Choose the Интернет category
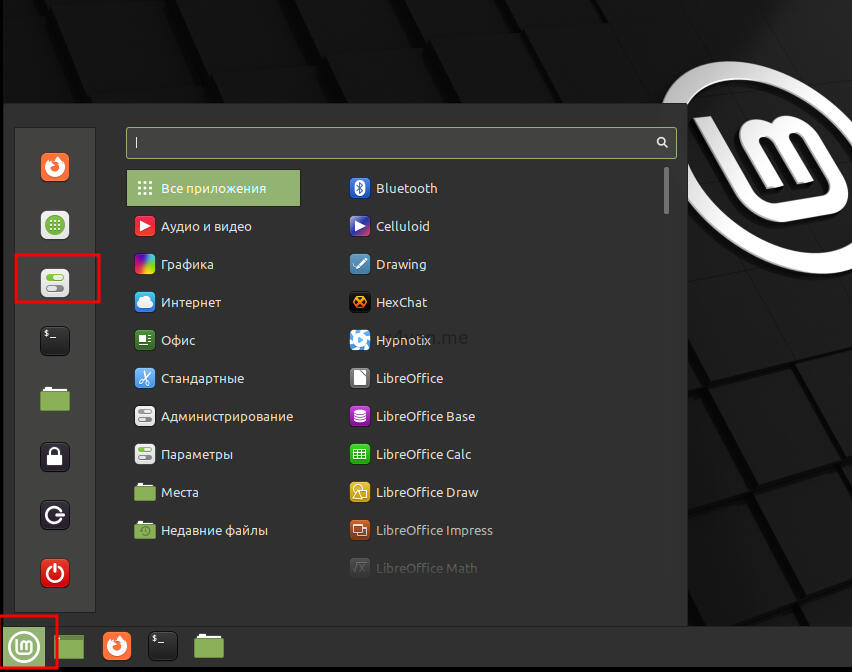 (x=190, y=303)
